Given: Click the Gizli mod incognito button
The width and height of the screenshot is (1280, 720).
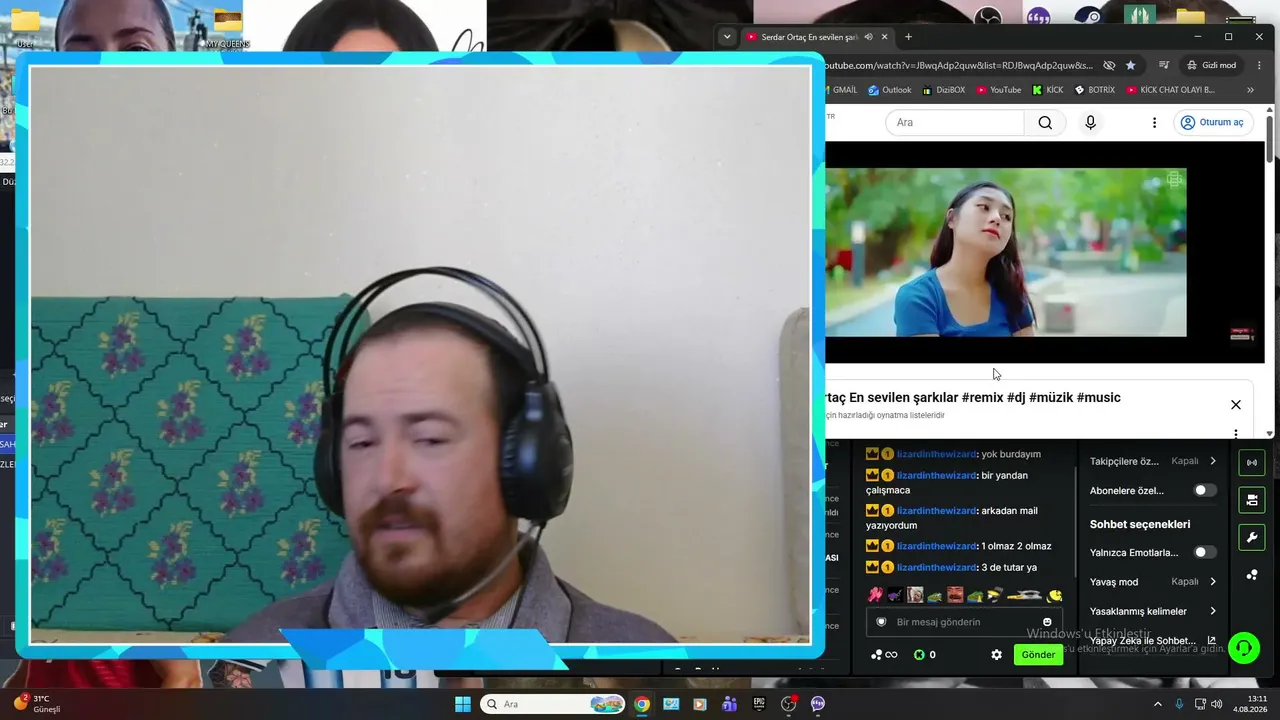Looking at the screenshot, I should (1211, 65).
